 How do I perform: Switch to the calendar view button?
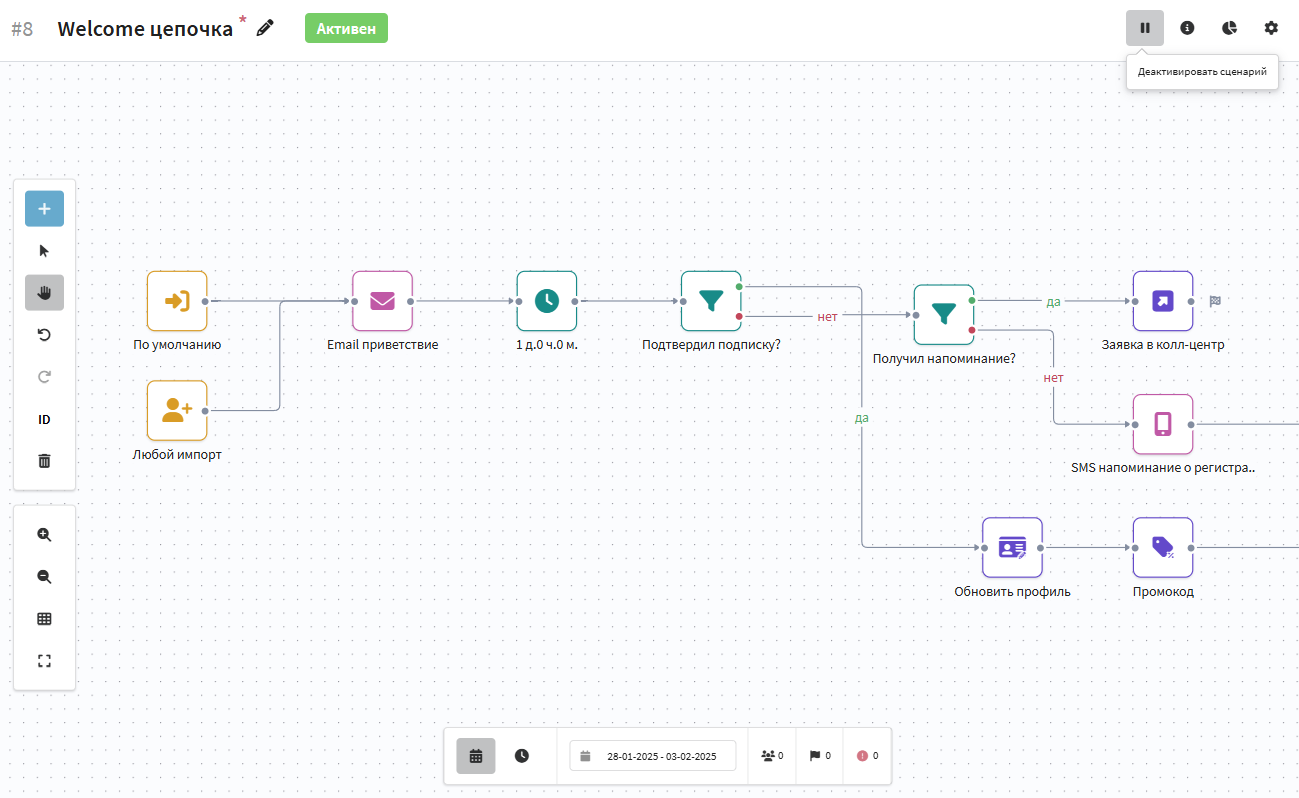(x=476, y=756)
